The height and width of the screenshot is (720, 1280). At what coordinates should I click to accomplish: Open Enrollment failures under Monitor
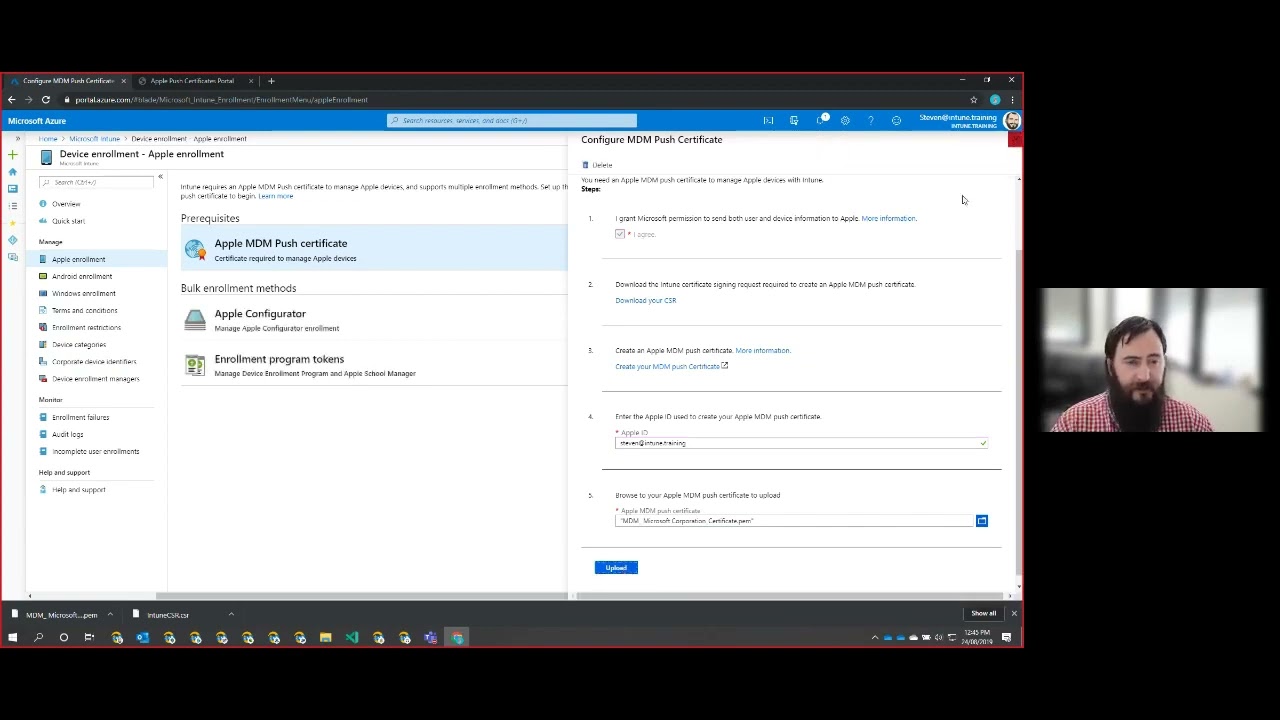tap(80, 417)
